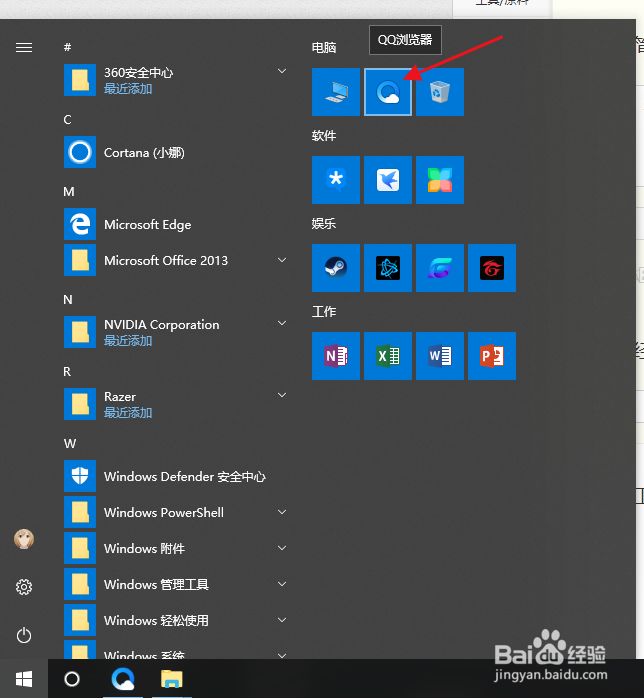Click the 软件 tile group header

[324, 136]
